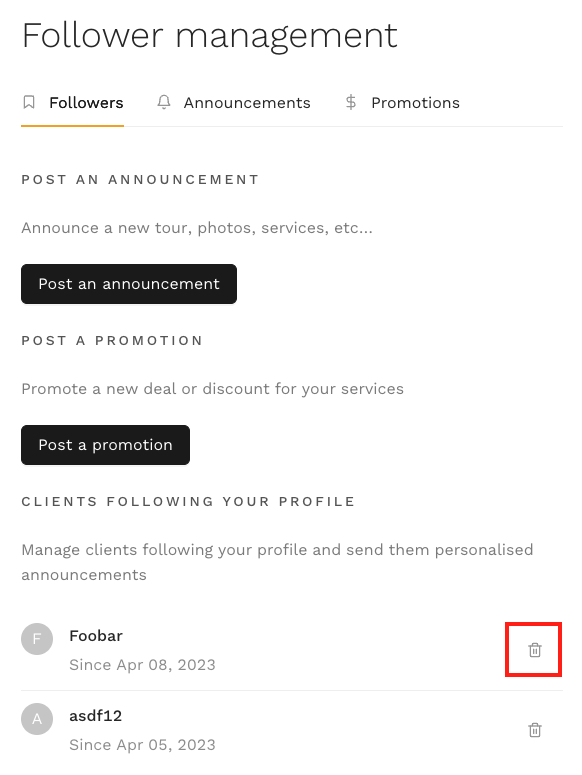Click the Announce a new tour description text
The height and width of the screenshot is (775, 582).
197,228
